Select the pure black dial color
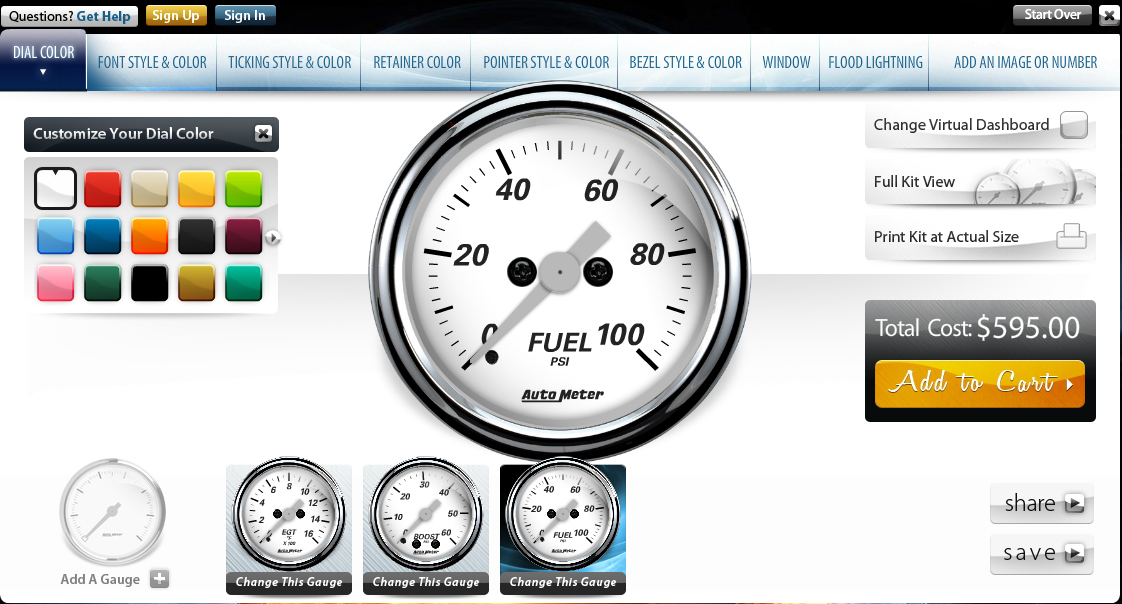The image size is (1122, 604). point(150,283)
